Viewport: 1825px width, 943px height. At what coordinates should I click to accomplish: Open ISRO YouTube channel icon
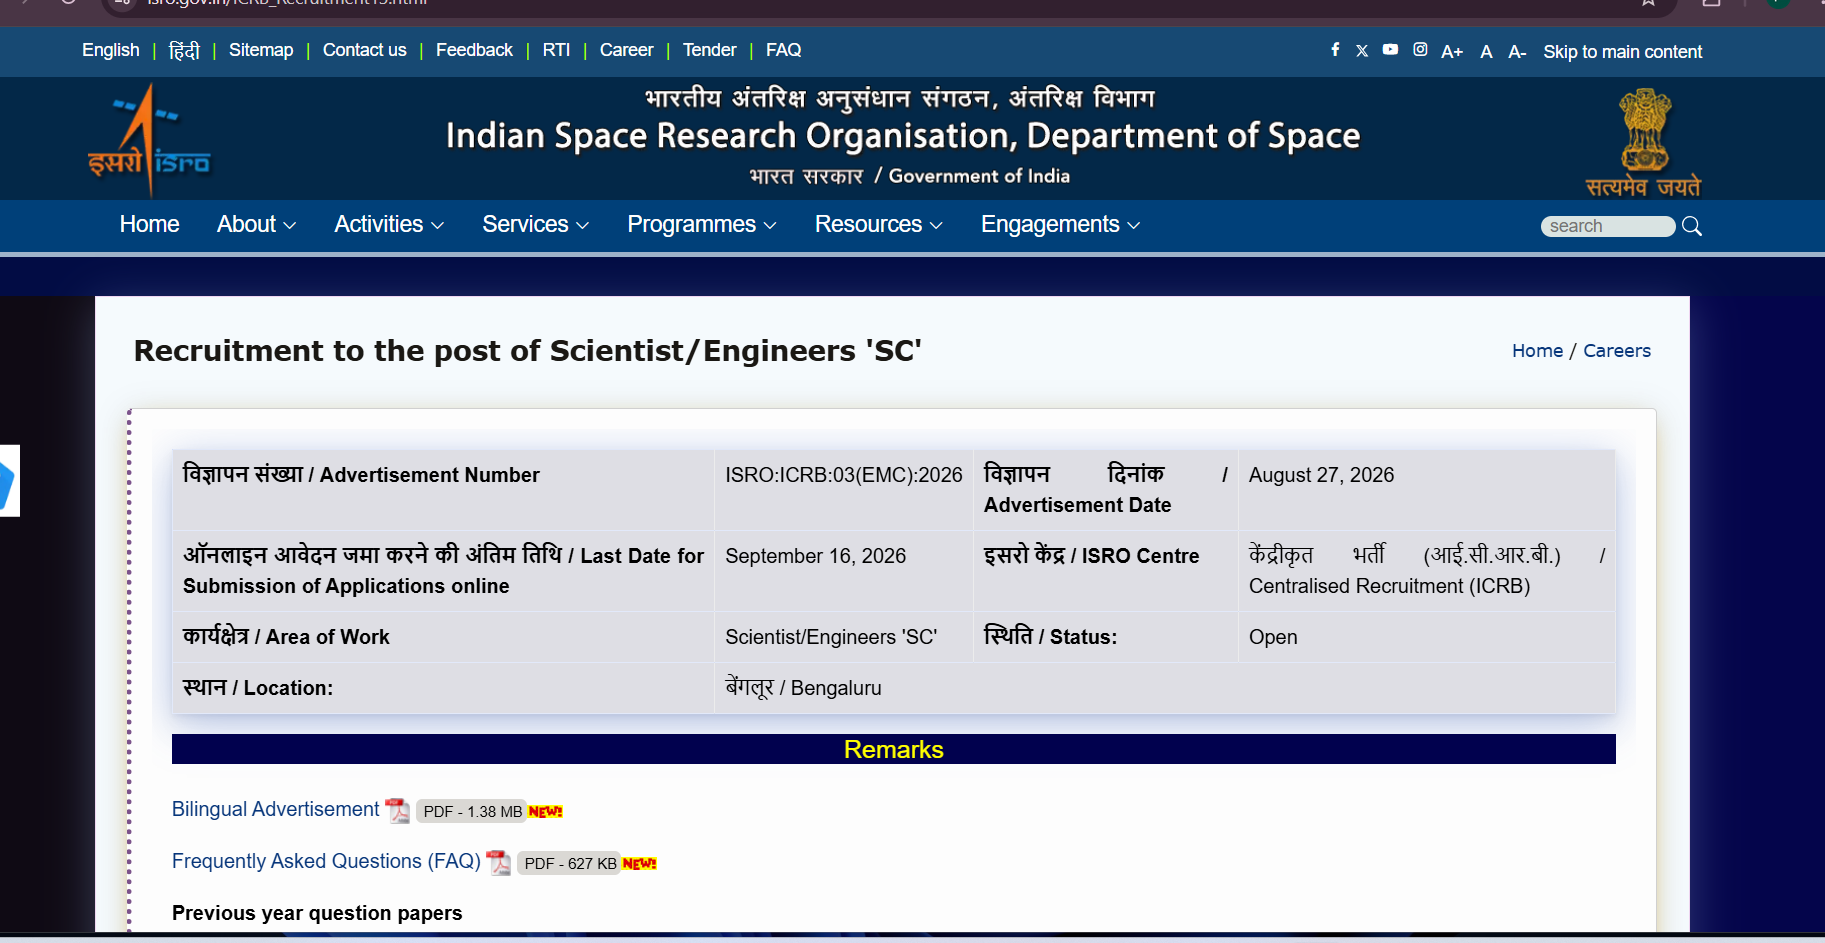coord(1390,50)
